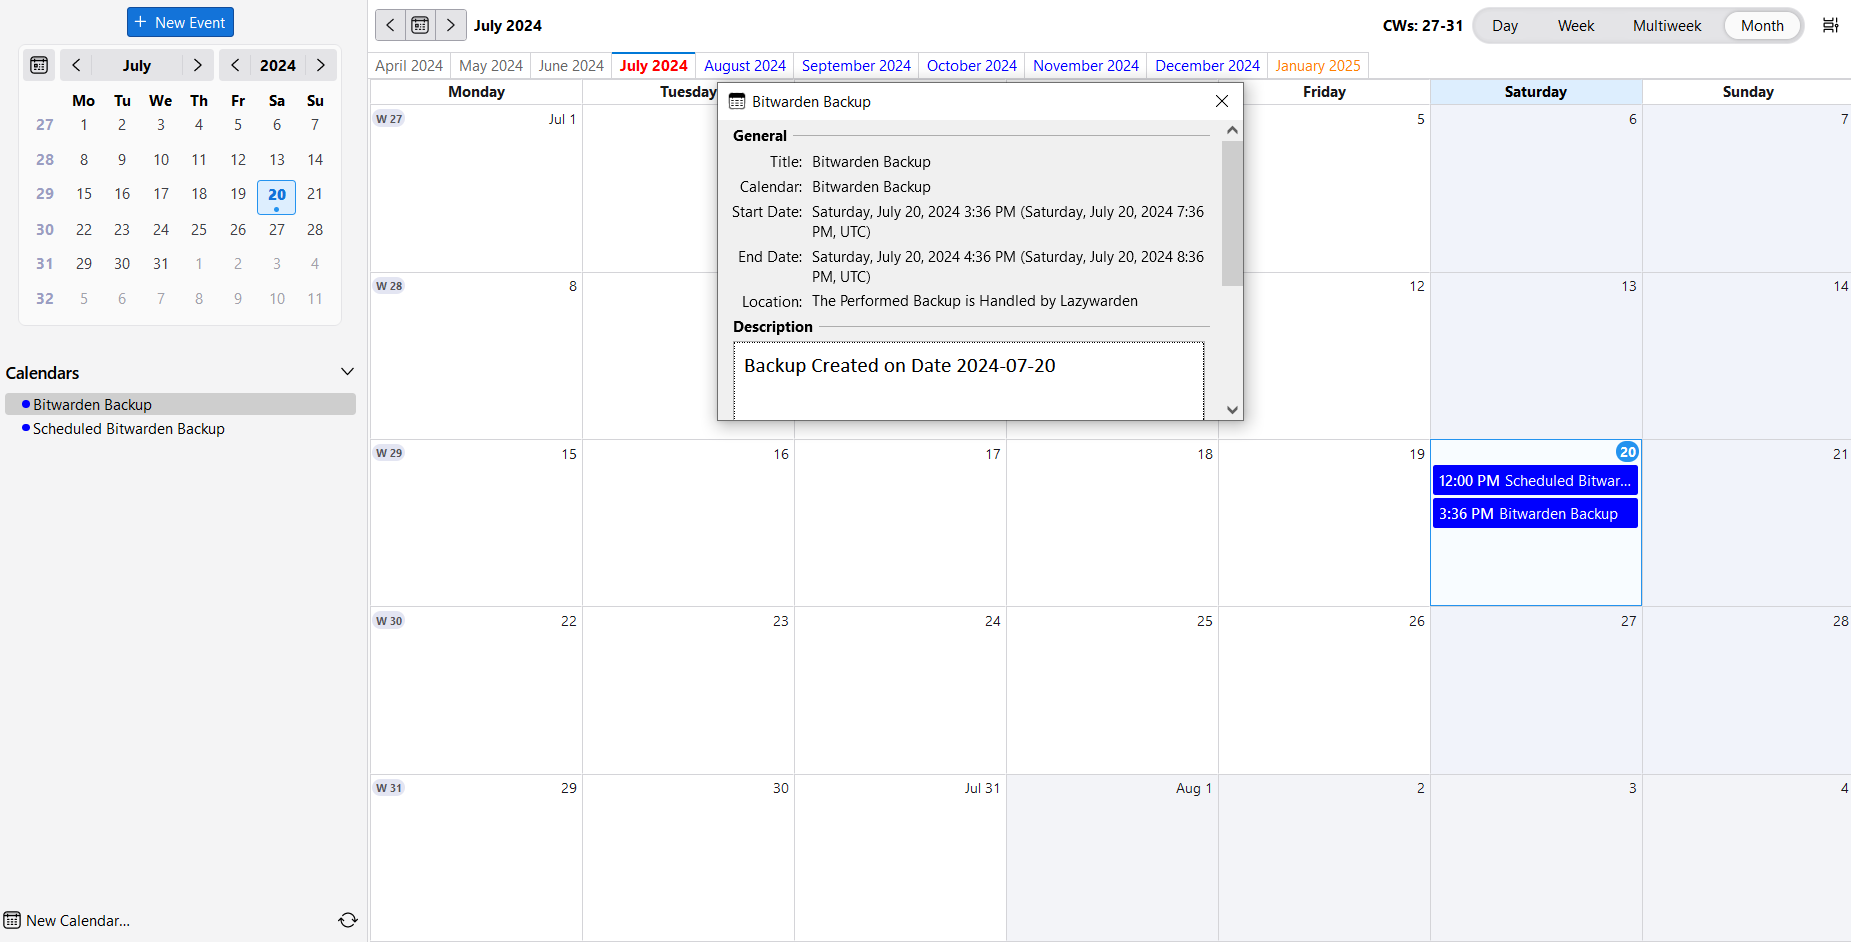Open 12:00 PM Scheduled Bitwarden event
The image size is (1851, 942).
[1535, 480]
